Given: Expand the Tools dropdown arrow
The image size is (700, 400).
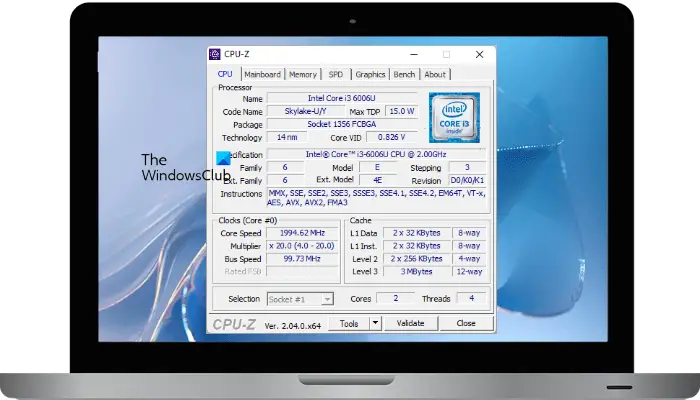Looking at the screenshot, I should (375, 324).
